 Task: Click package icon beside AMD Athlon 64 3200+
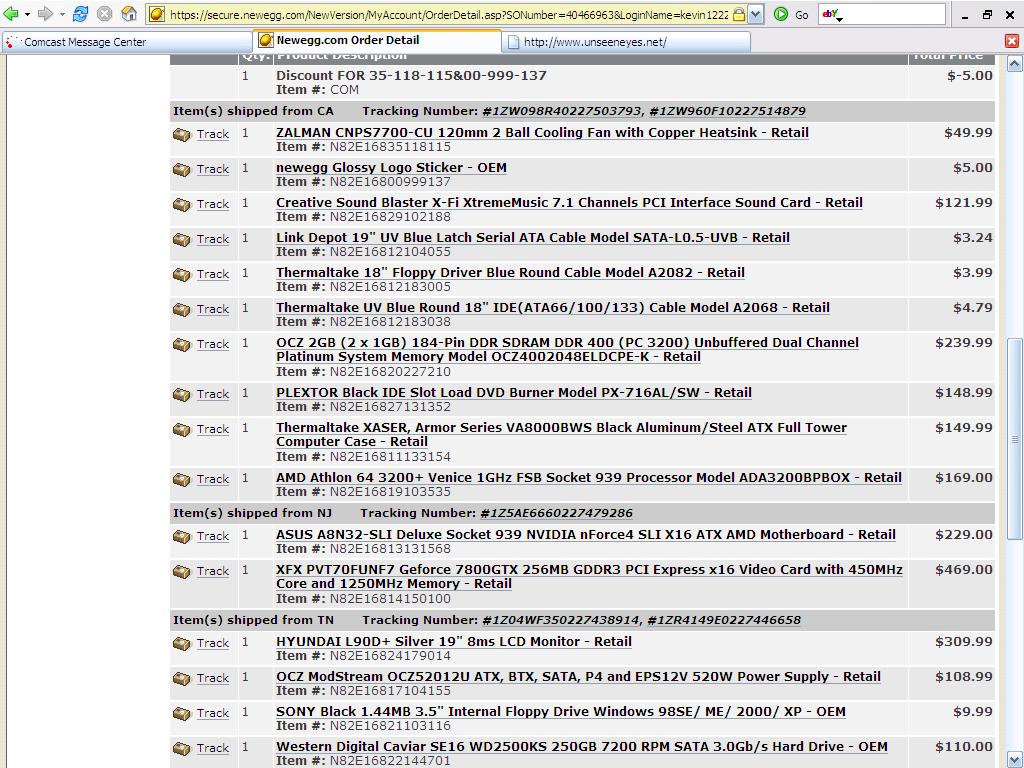coord(182,479)
